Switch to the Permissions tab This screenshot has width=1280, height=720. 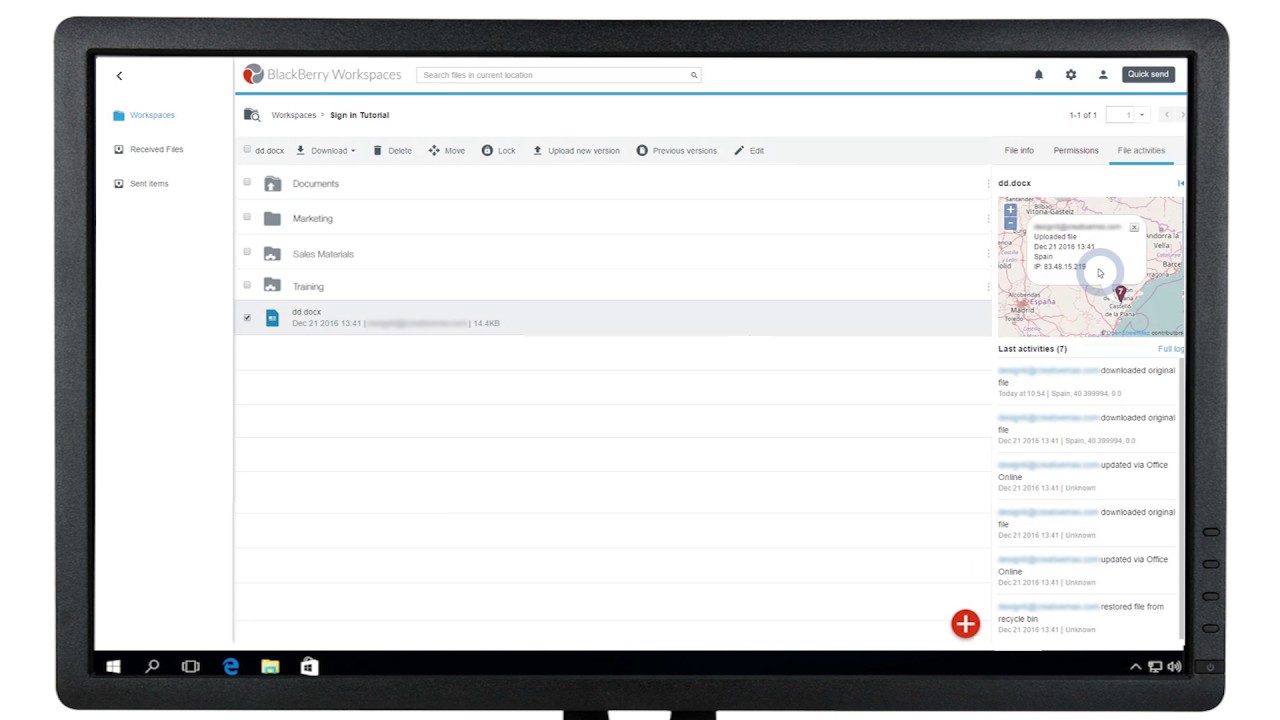coord(1076,151)
